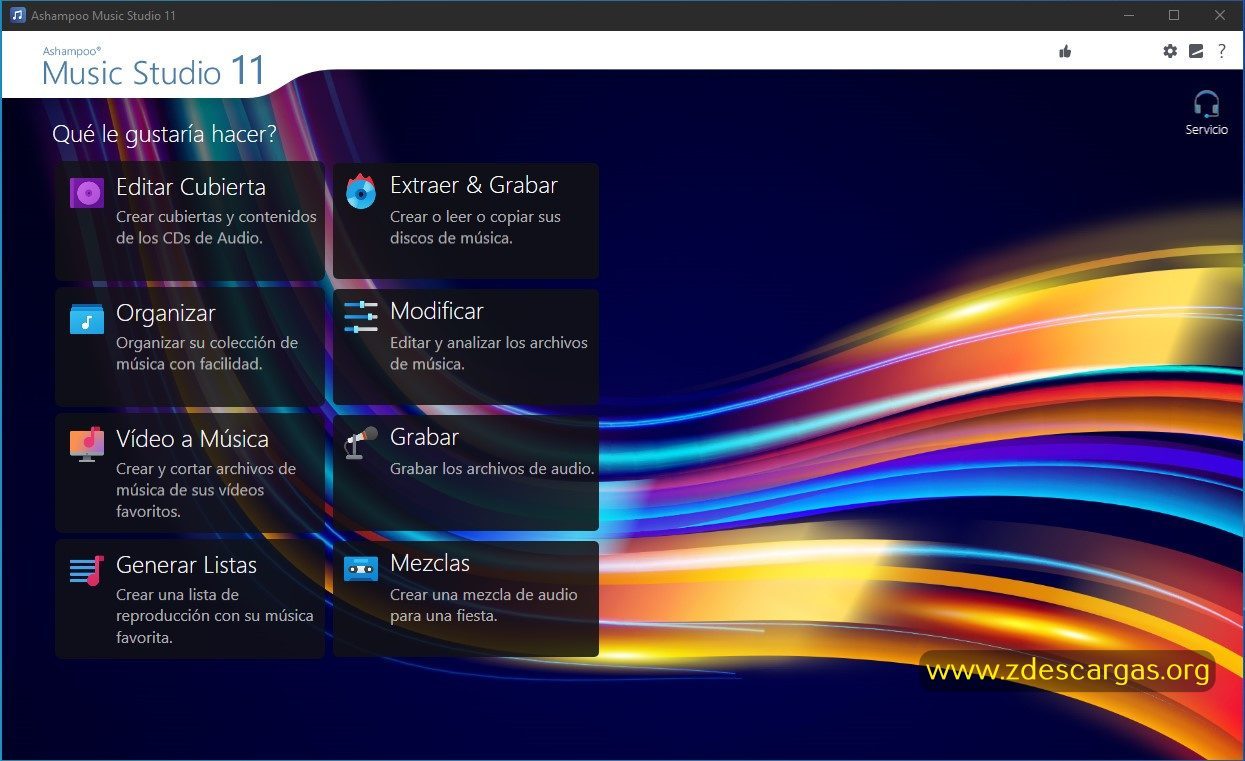
Task: Launch the Generar Listas heading
Action: coord(187,565)
